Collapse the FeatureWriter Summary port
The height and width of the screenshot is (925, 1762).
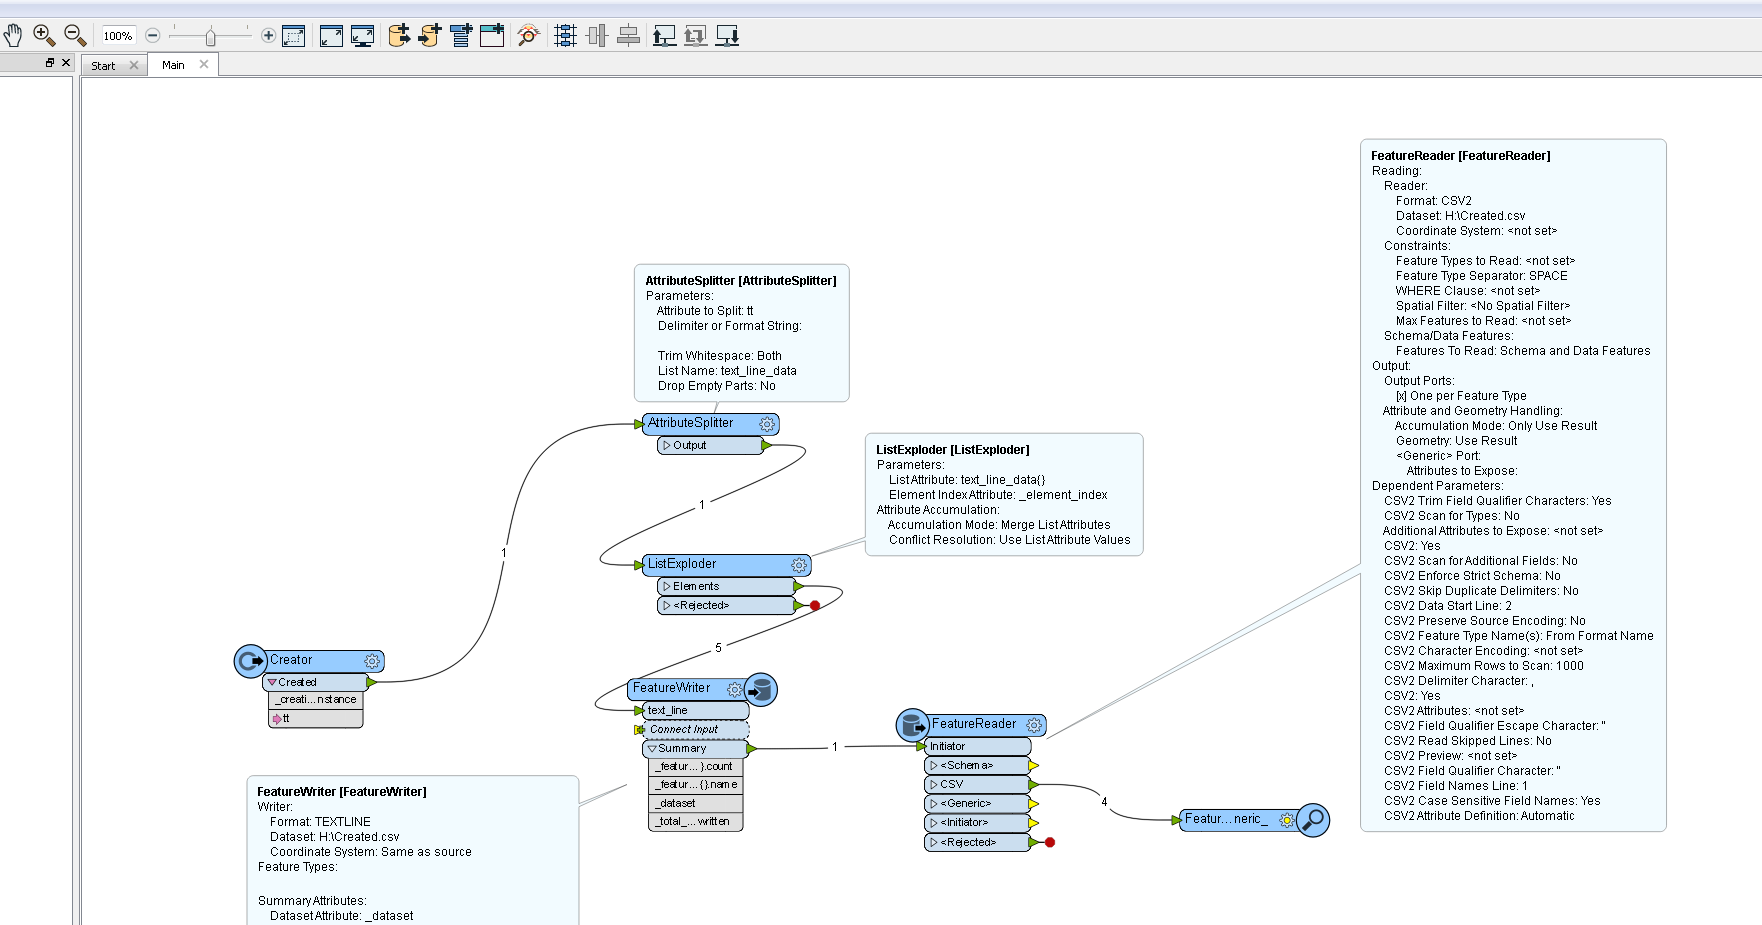click(652, 748)
